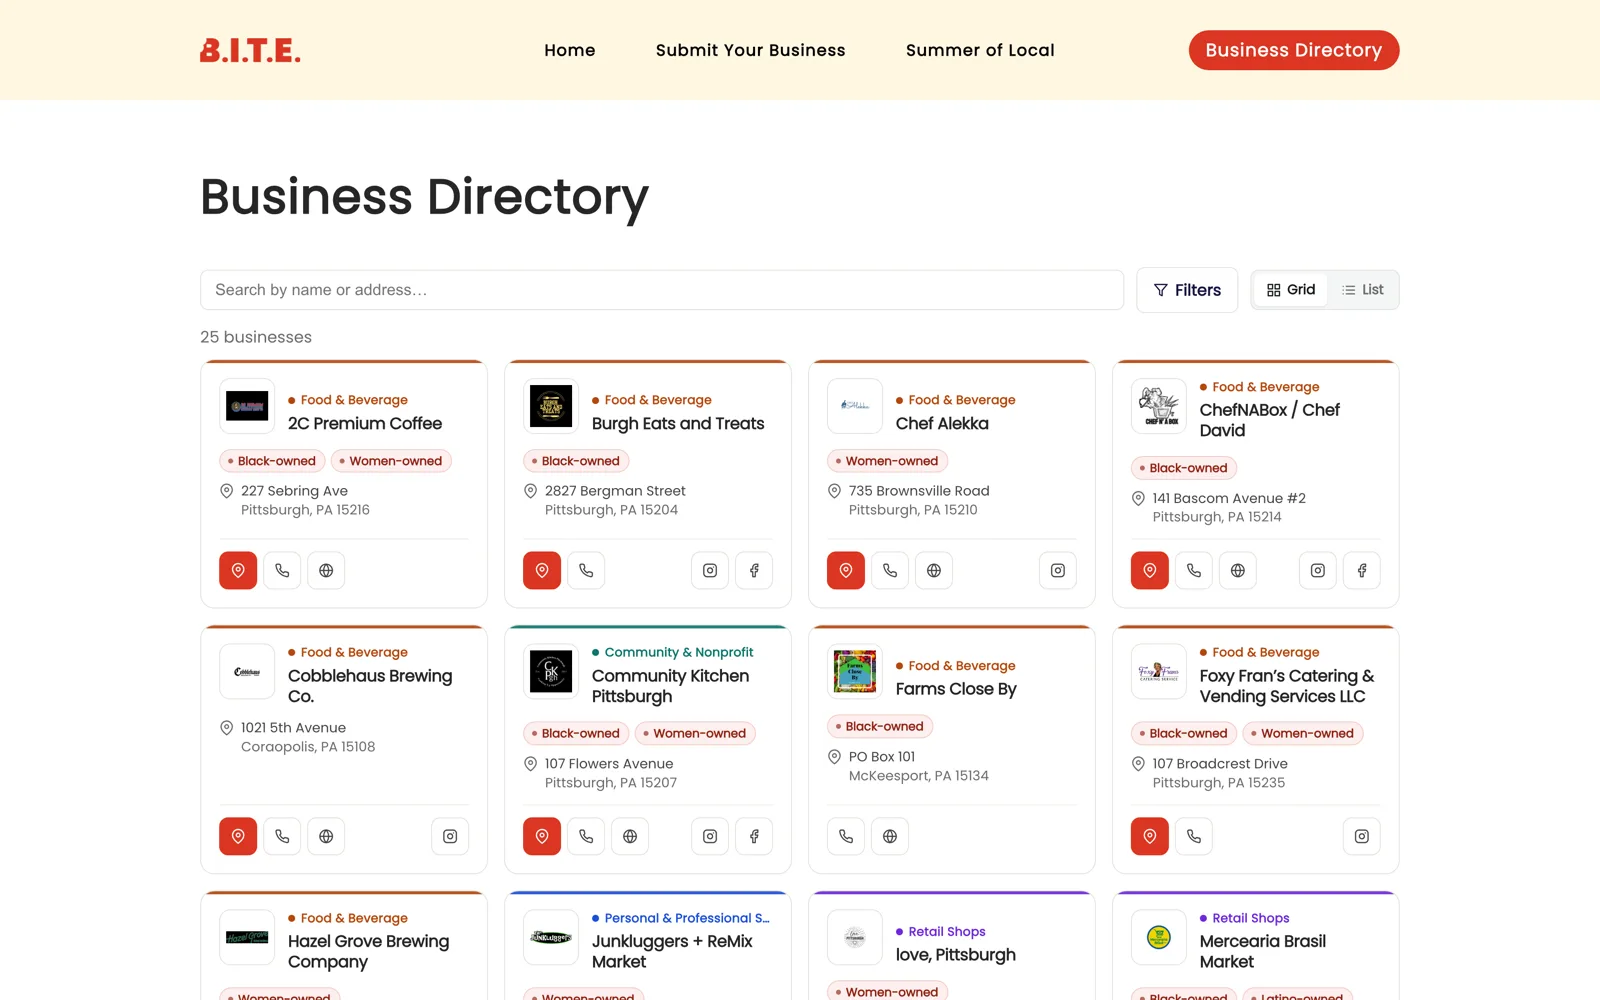This screenshot has height=1000, width=1600.
Task: Click the Black-owned tag on Farms Close By
Action: click(x=880, y=726)
